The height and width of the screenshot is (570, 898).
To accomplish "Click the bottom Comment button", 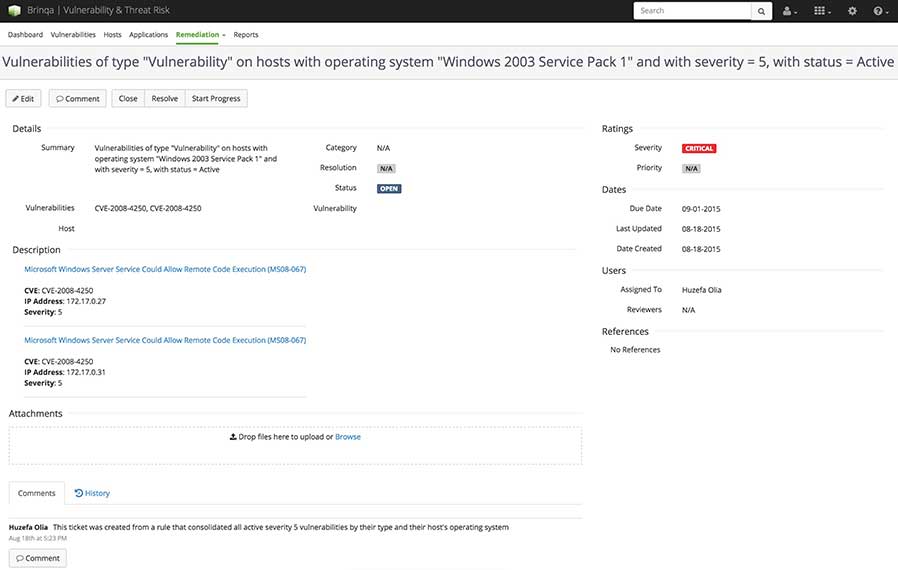I will pos(38,558).
